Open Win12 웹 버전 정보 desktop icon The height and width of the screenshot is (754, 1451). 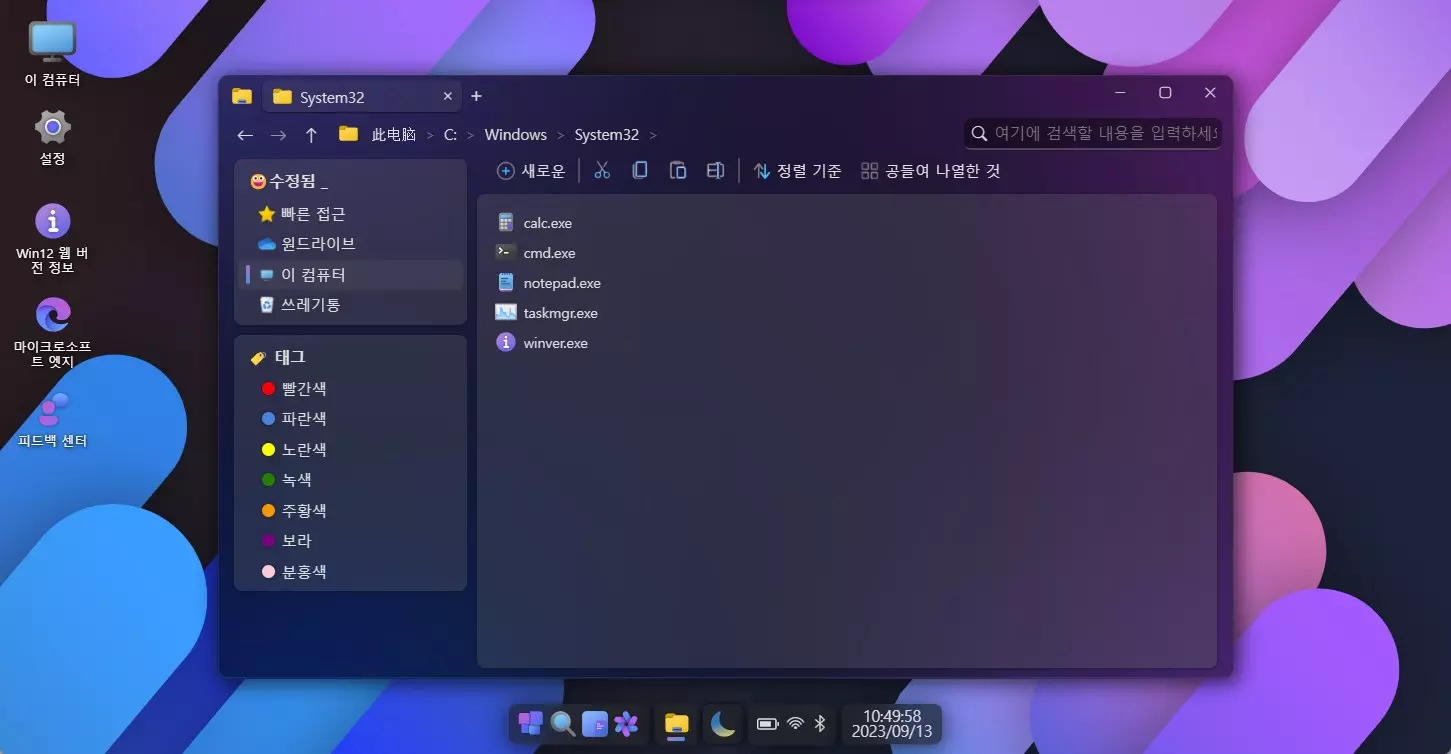point(53,238)
